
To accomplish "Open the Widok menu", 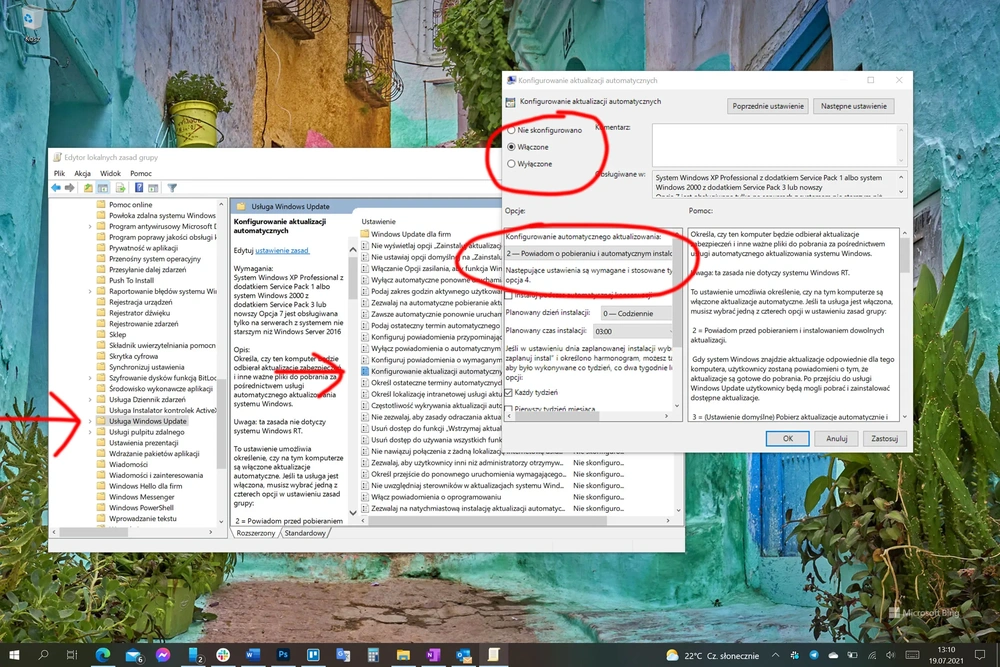I will click(110, 173).
